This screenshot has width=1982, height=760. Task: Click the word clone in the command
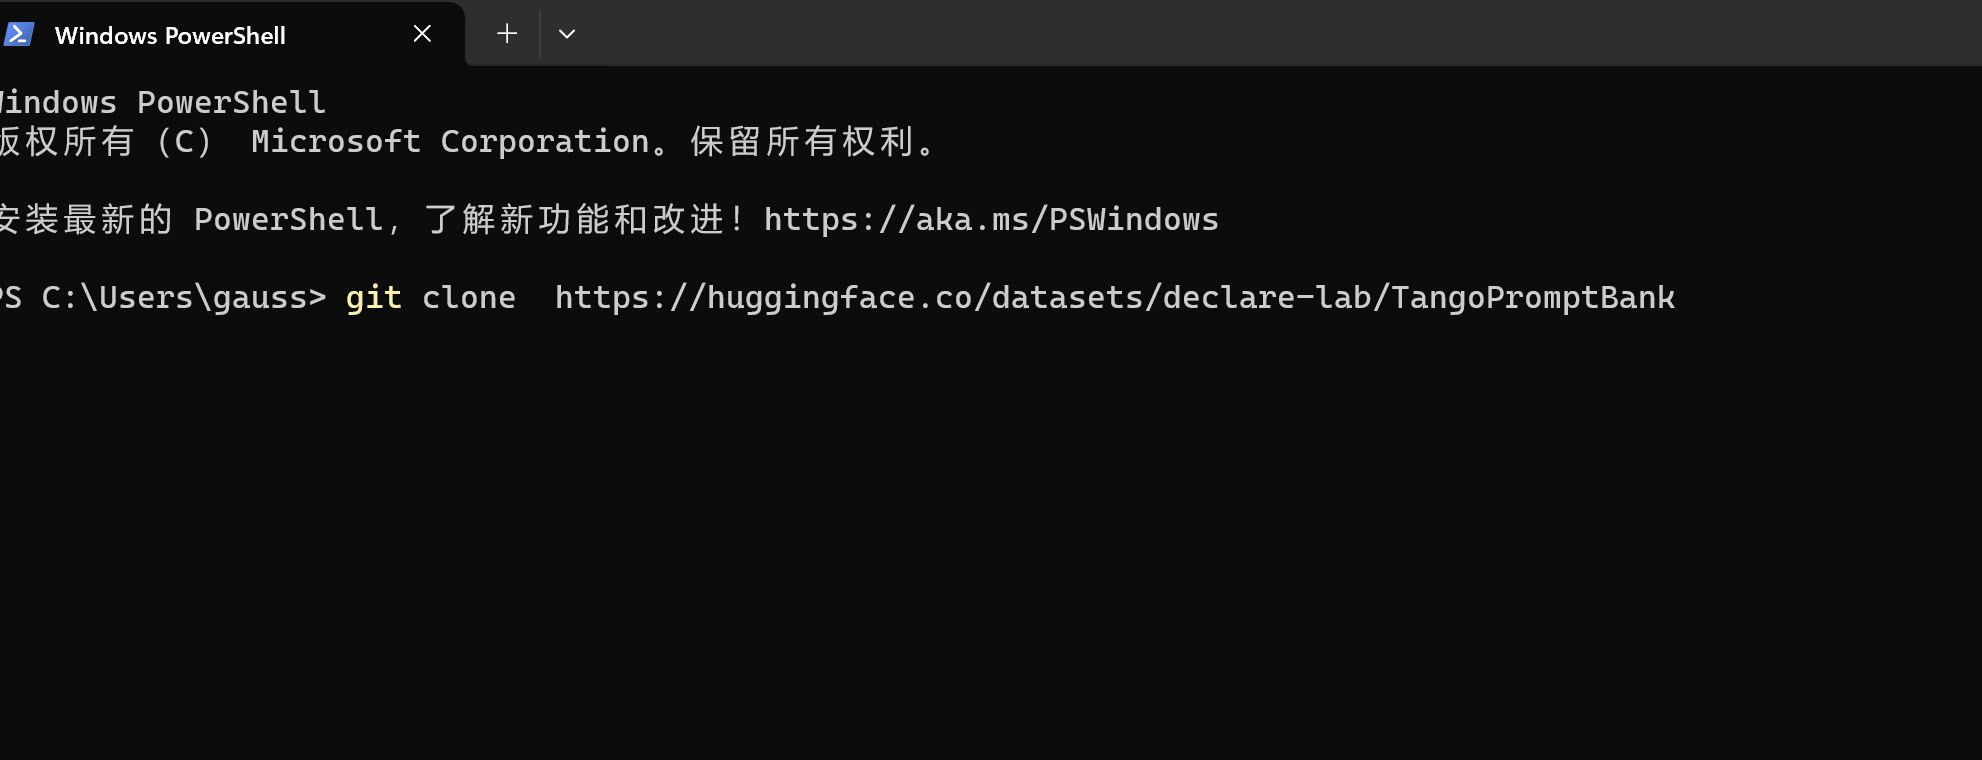468,298
